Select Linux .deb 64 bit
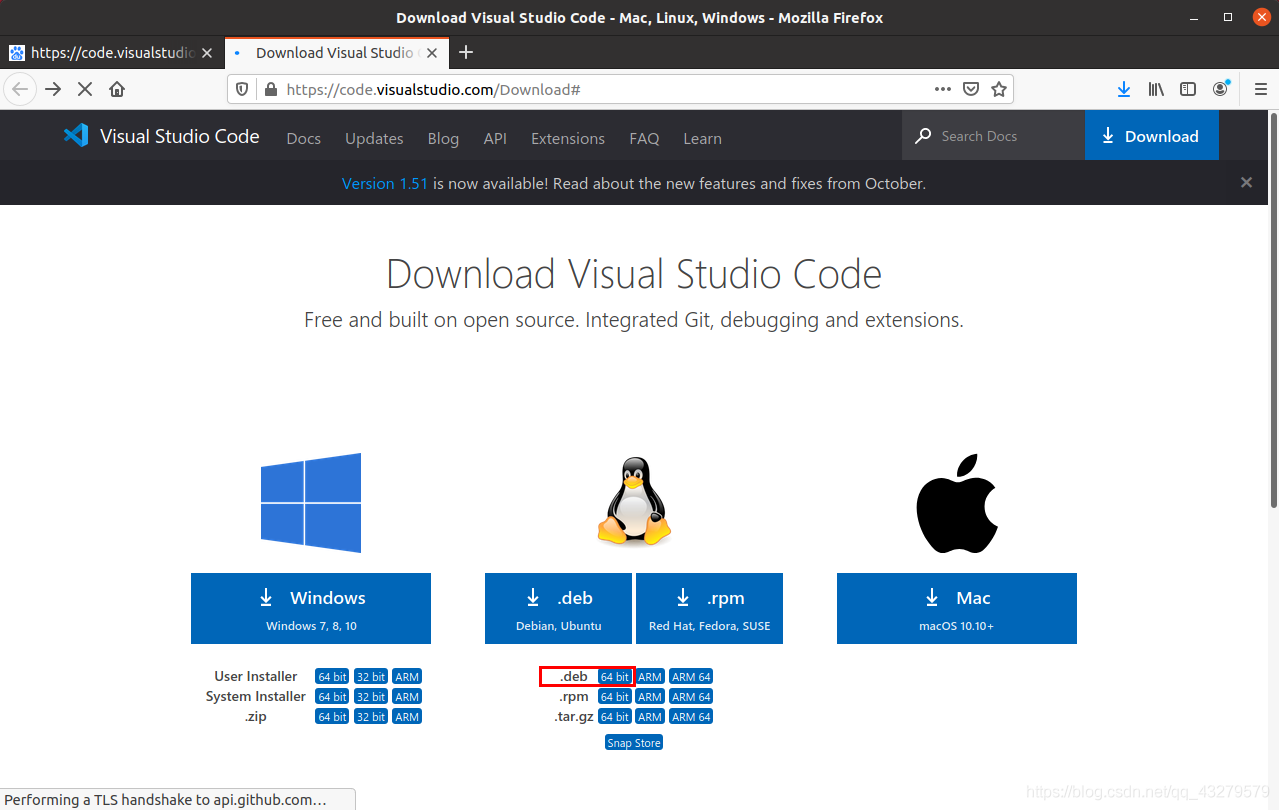This screenshot has width=1279, height=810. coord(615,677)
